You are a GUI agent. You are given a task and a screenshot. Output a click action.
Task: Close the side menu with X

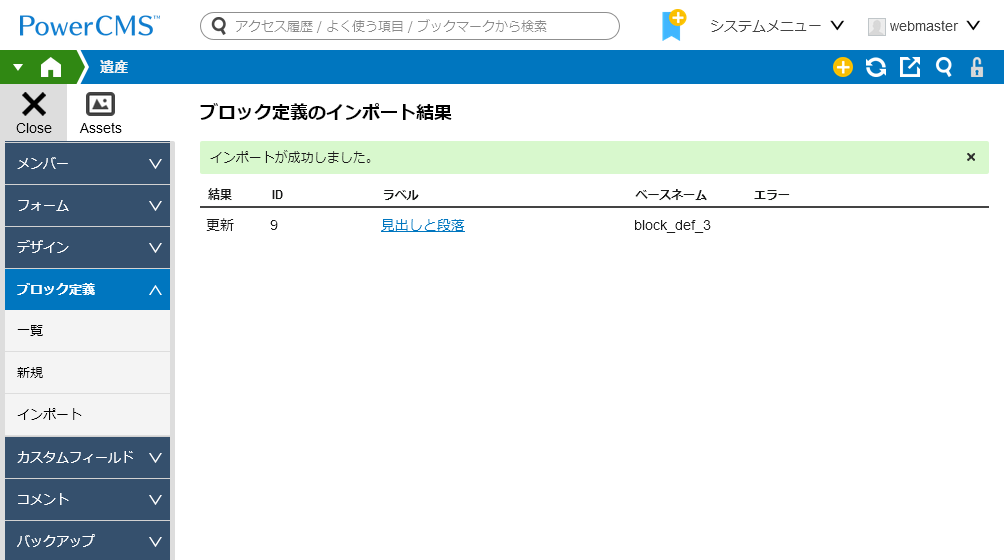tap(33, 113)
